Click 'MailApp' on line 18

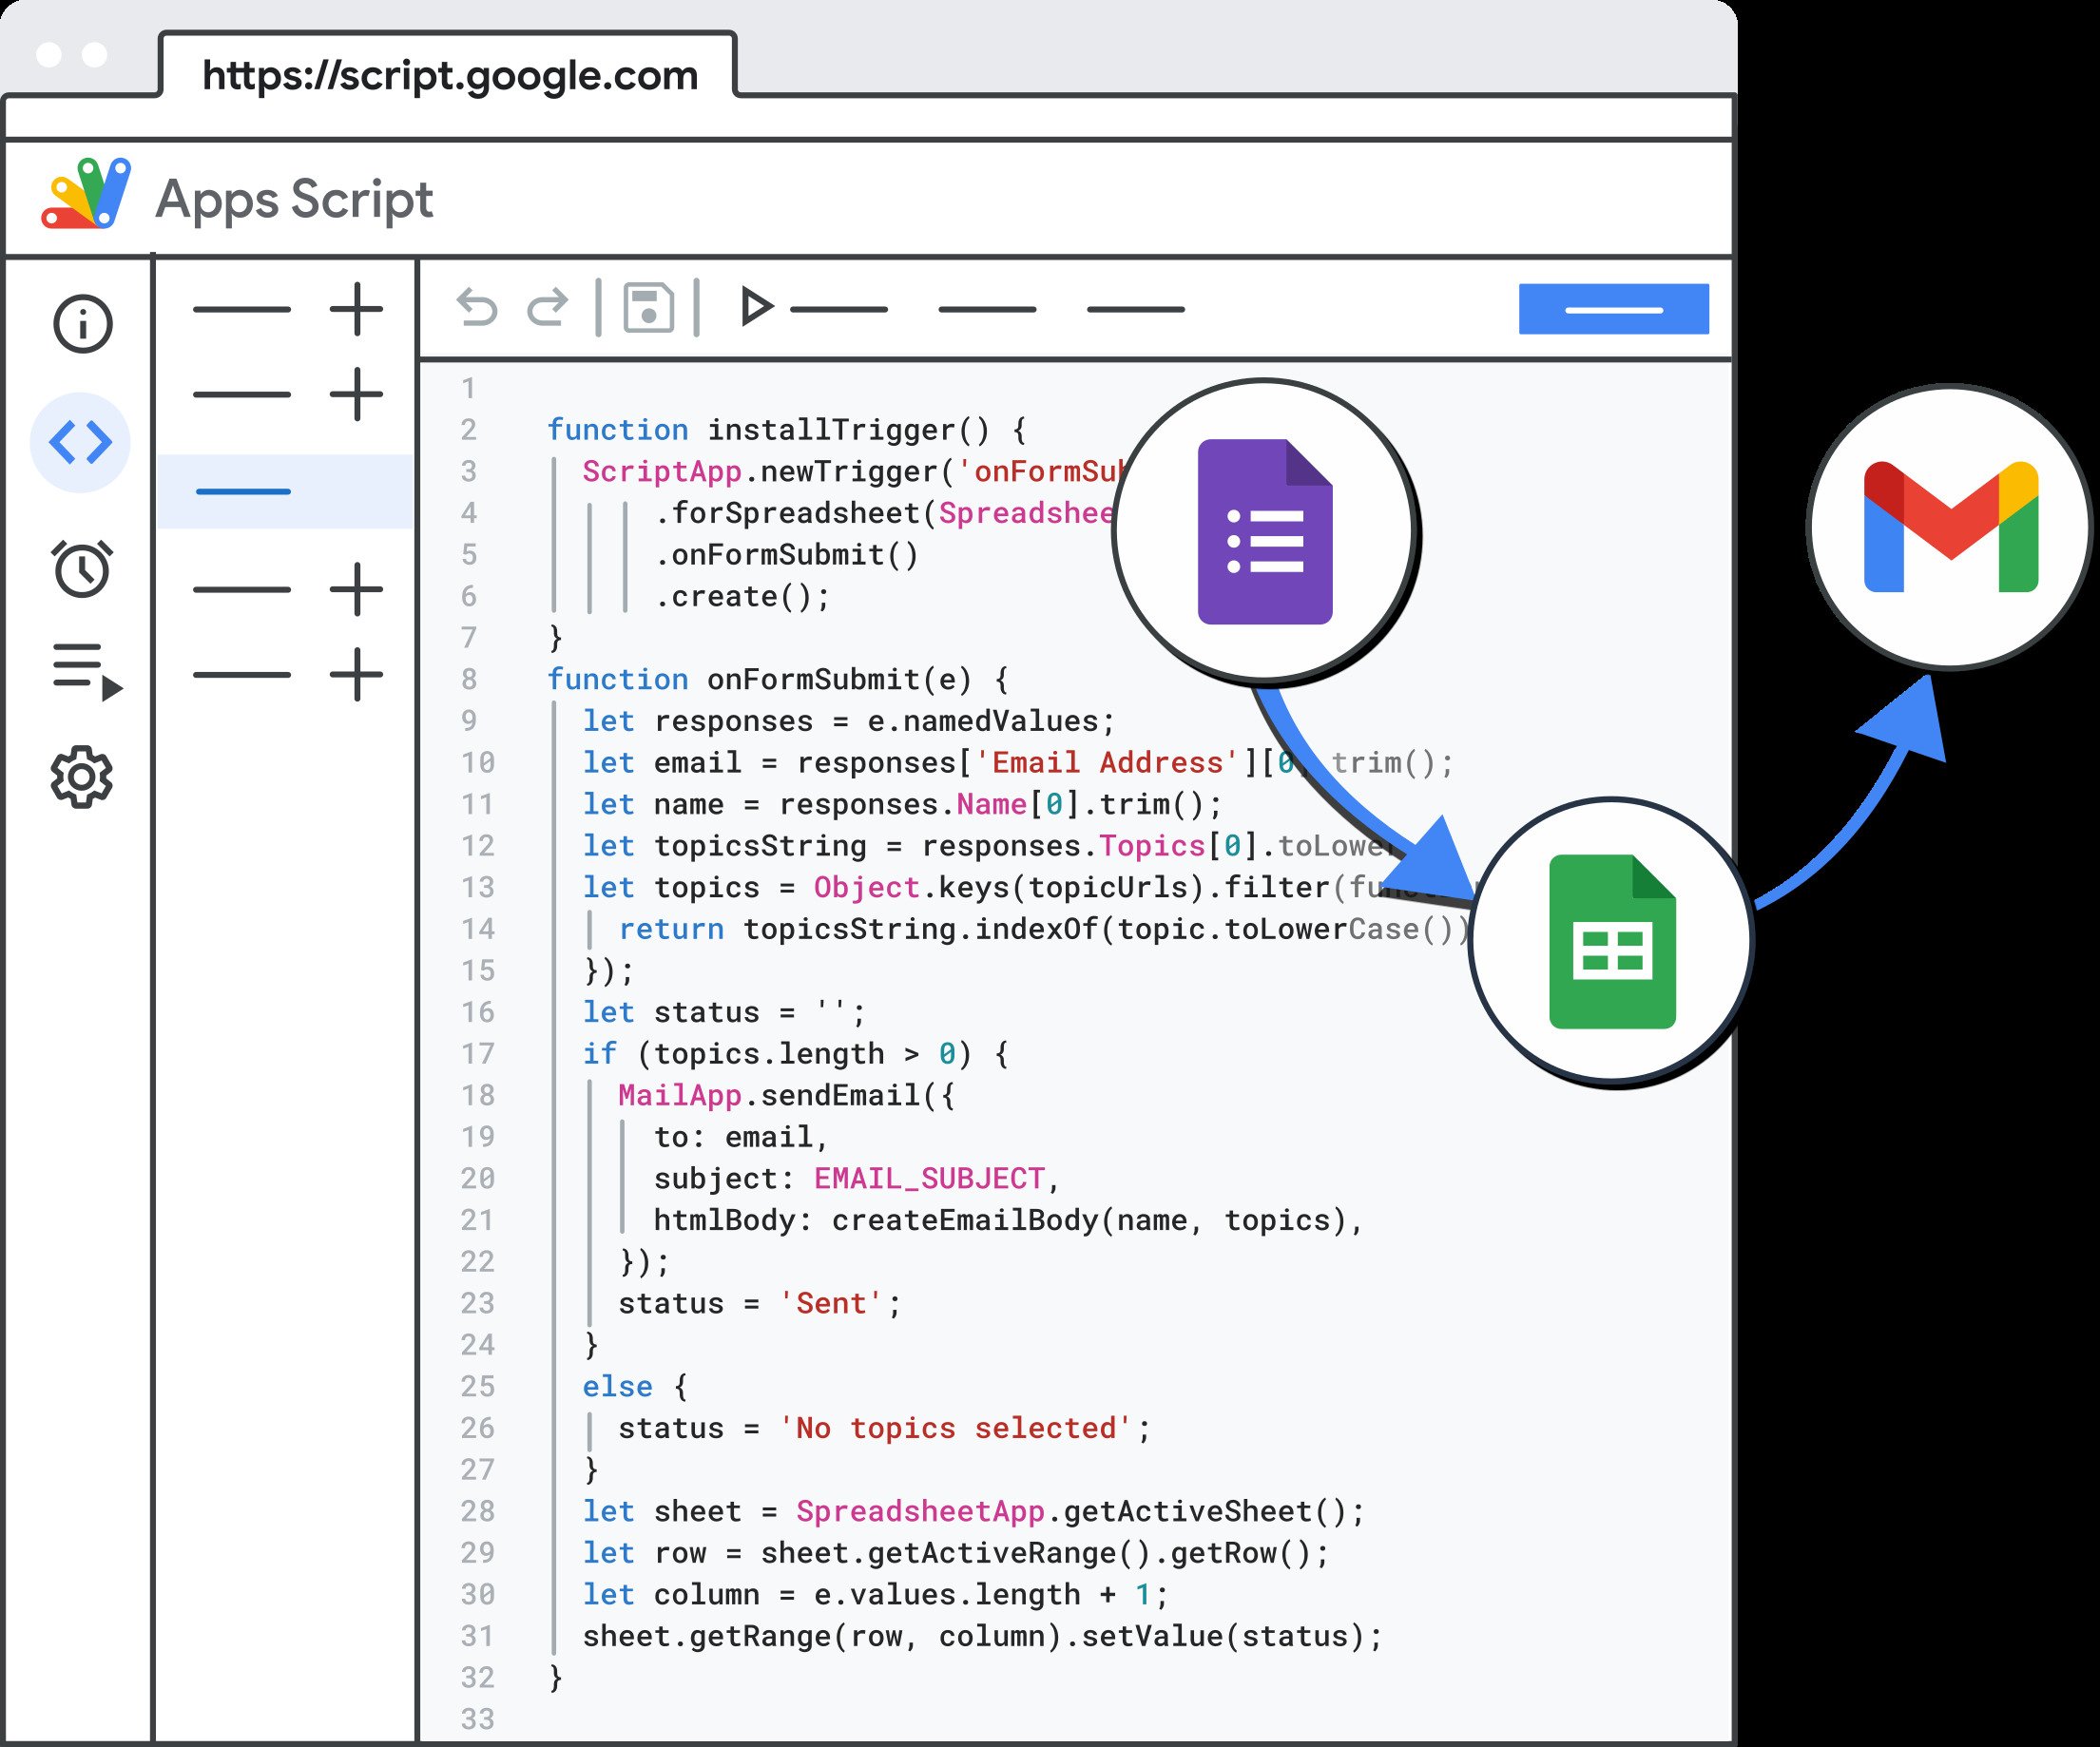pyautogui.click(x=680, y=1096)
